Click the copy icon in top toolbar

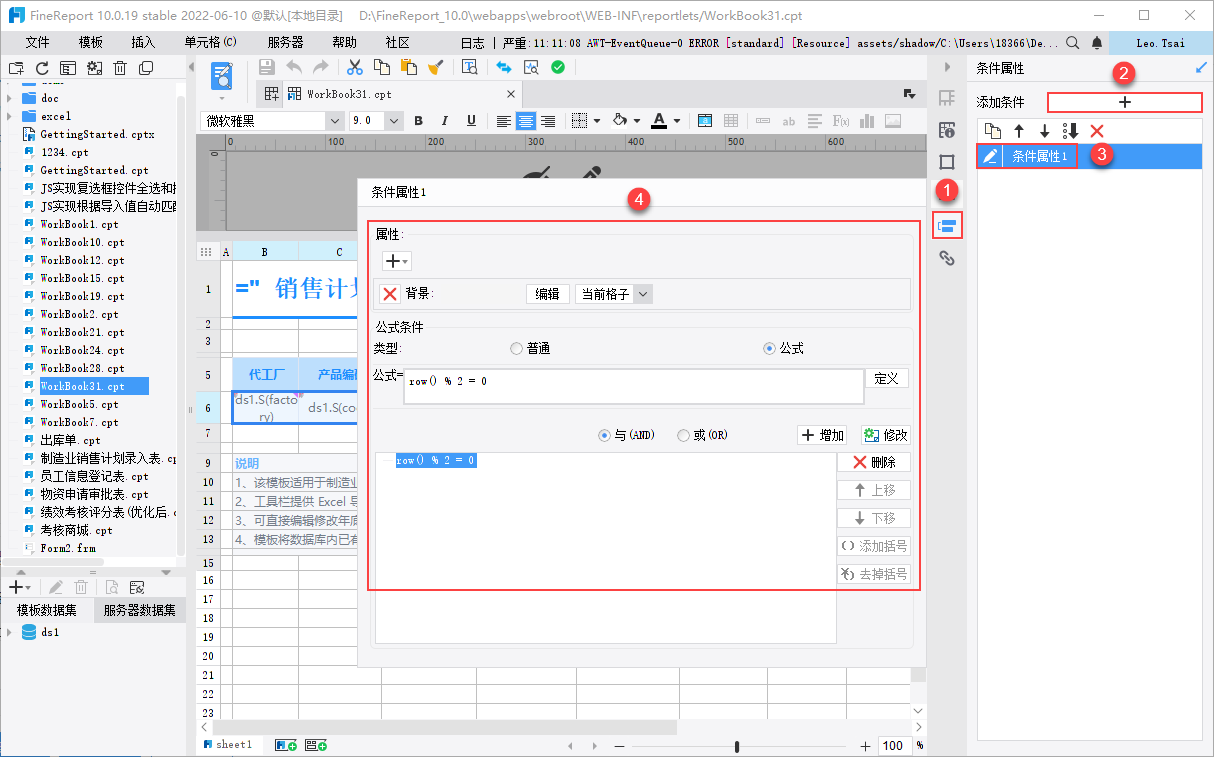pyautogui.click(x=381, y=67)
